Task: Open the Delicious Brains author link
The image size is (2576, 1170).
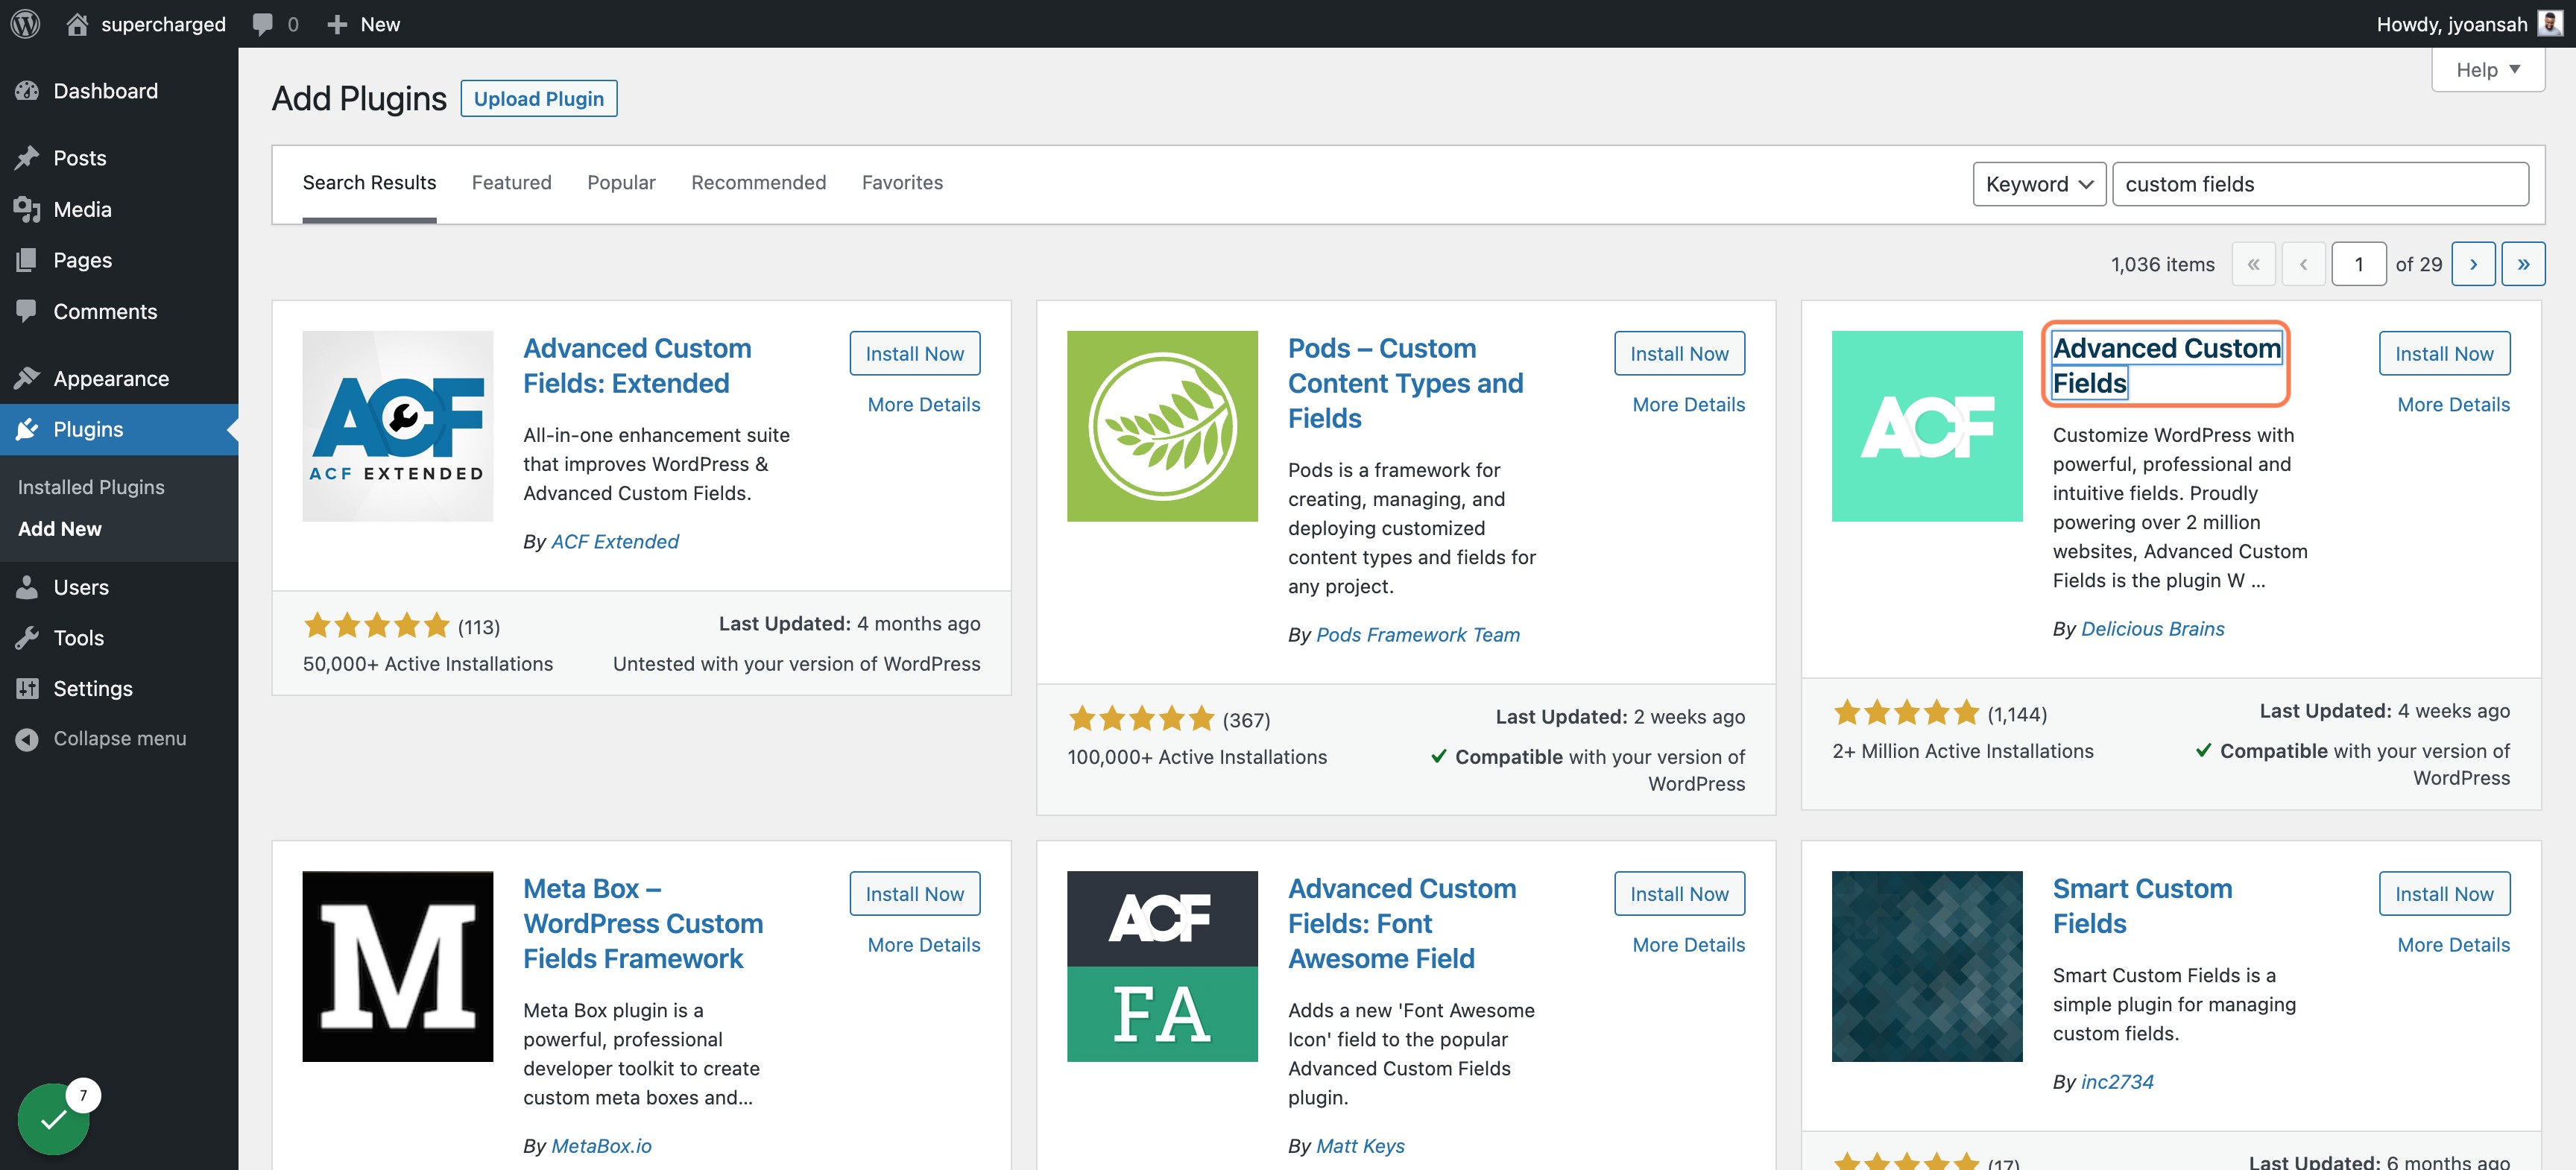Action: click(x=2152, y=629)
